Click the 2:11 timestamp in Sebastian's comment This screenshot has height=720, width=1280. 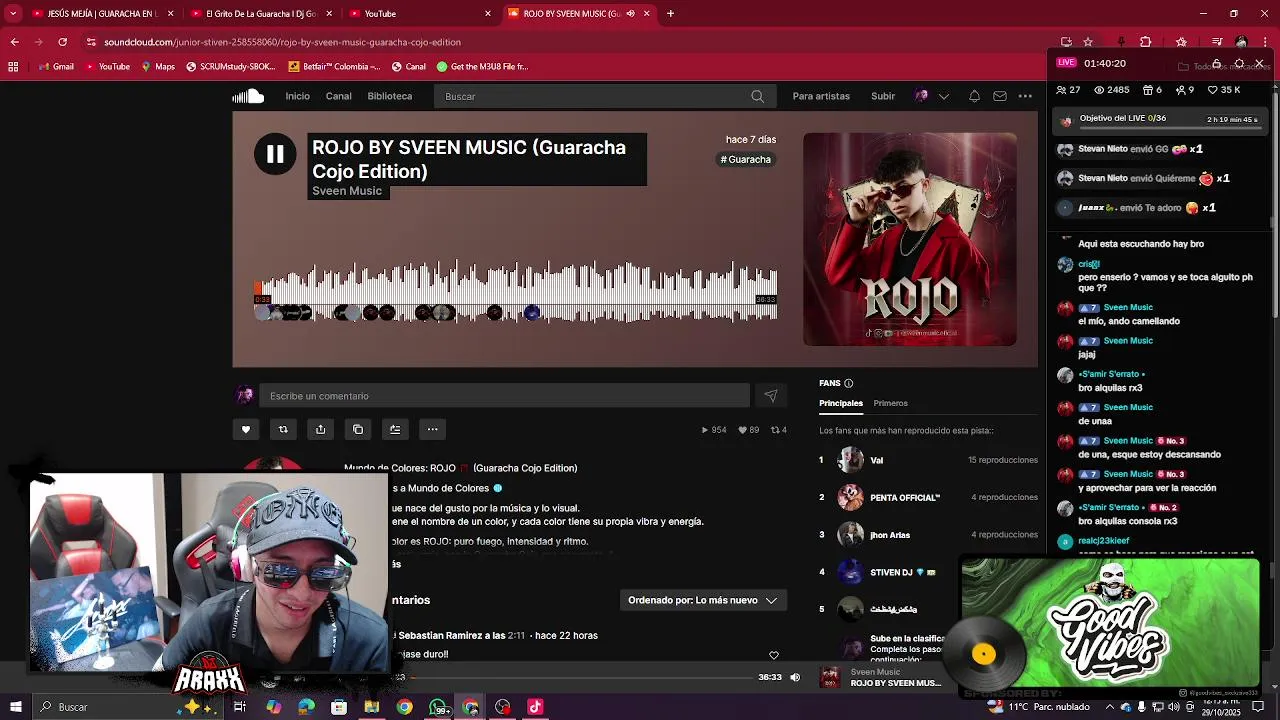pyautogui.click(x=516, y=636)
